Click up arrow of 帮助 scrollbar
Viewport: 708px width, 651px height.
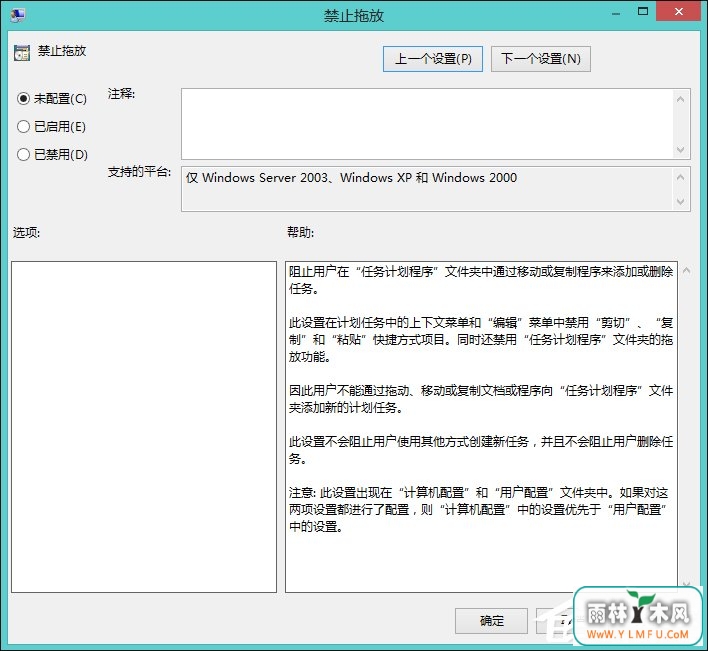(686, 271)
